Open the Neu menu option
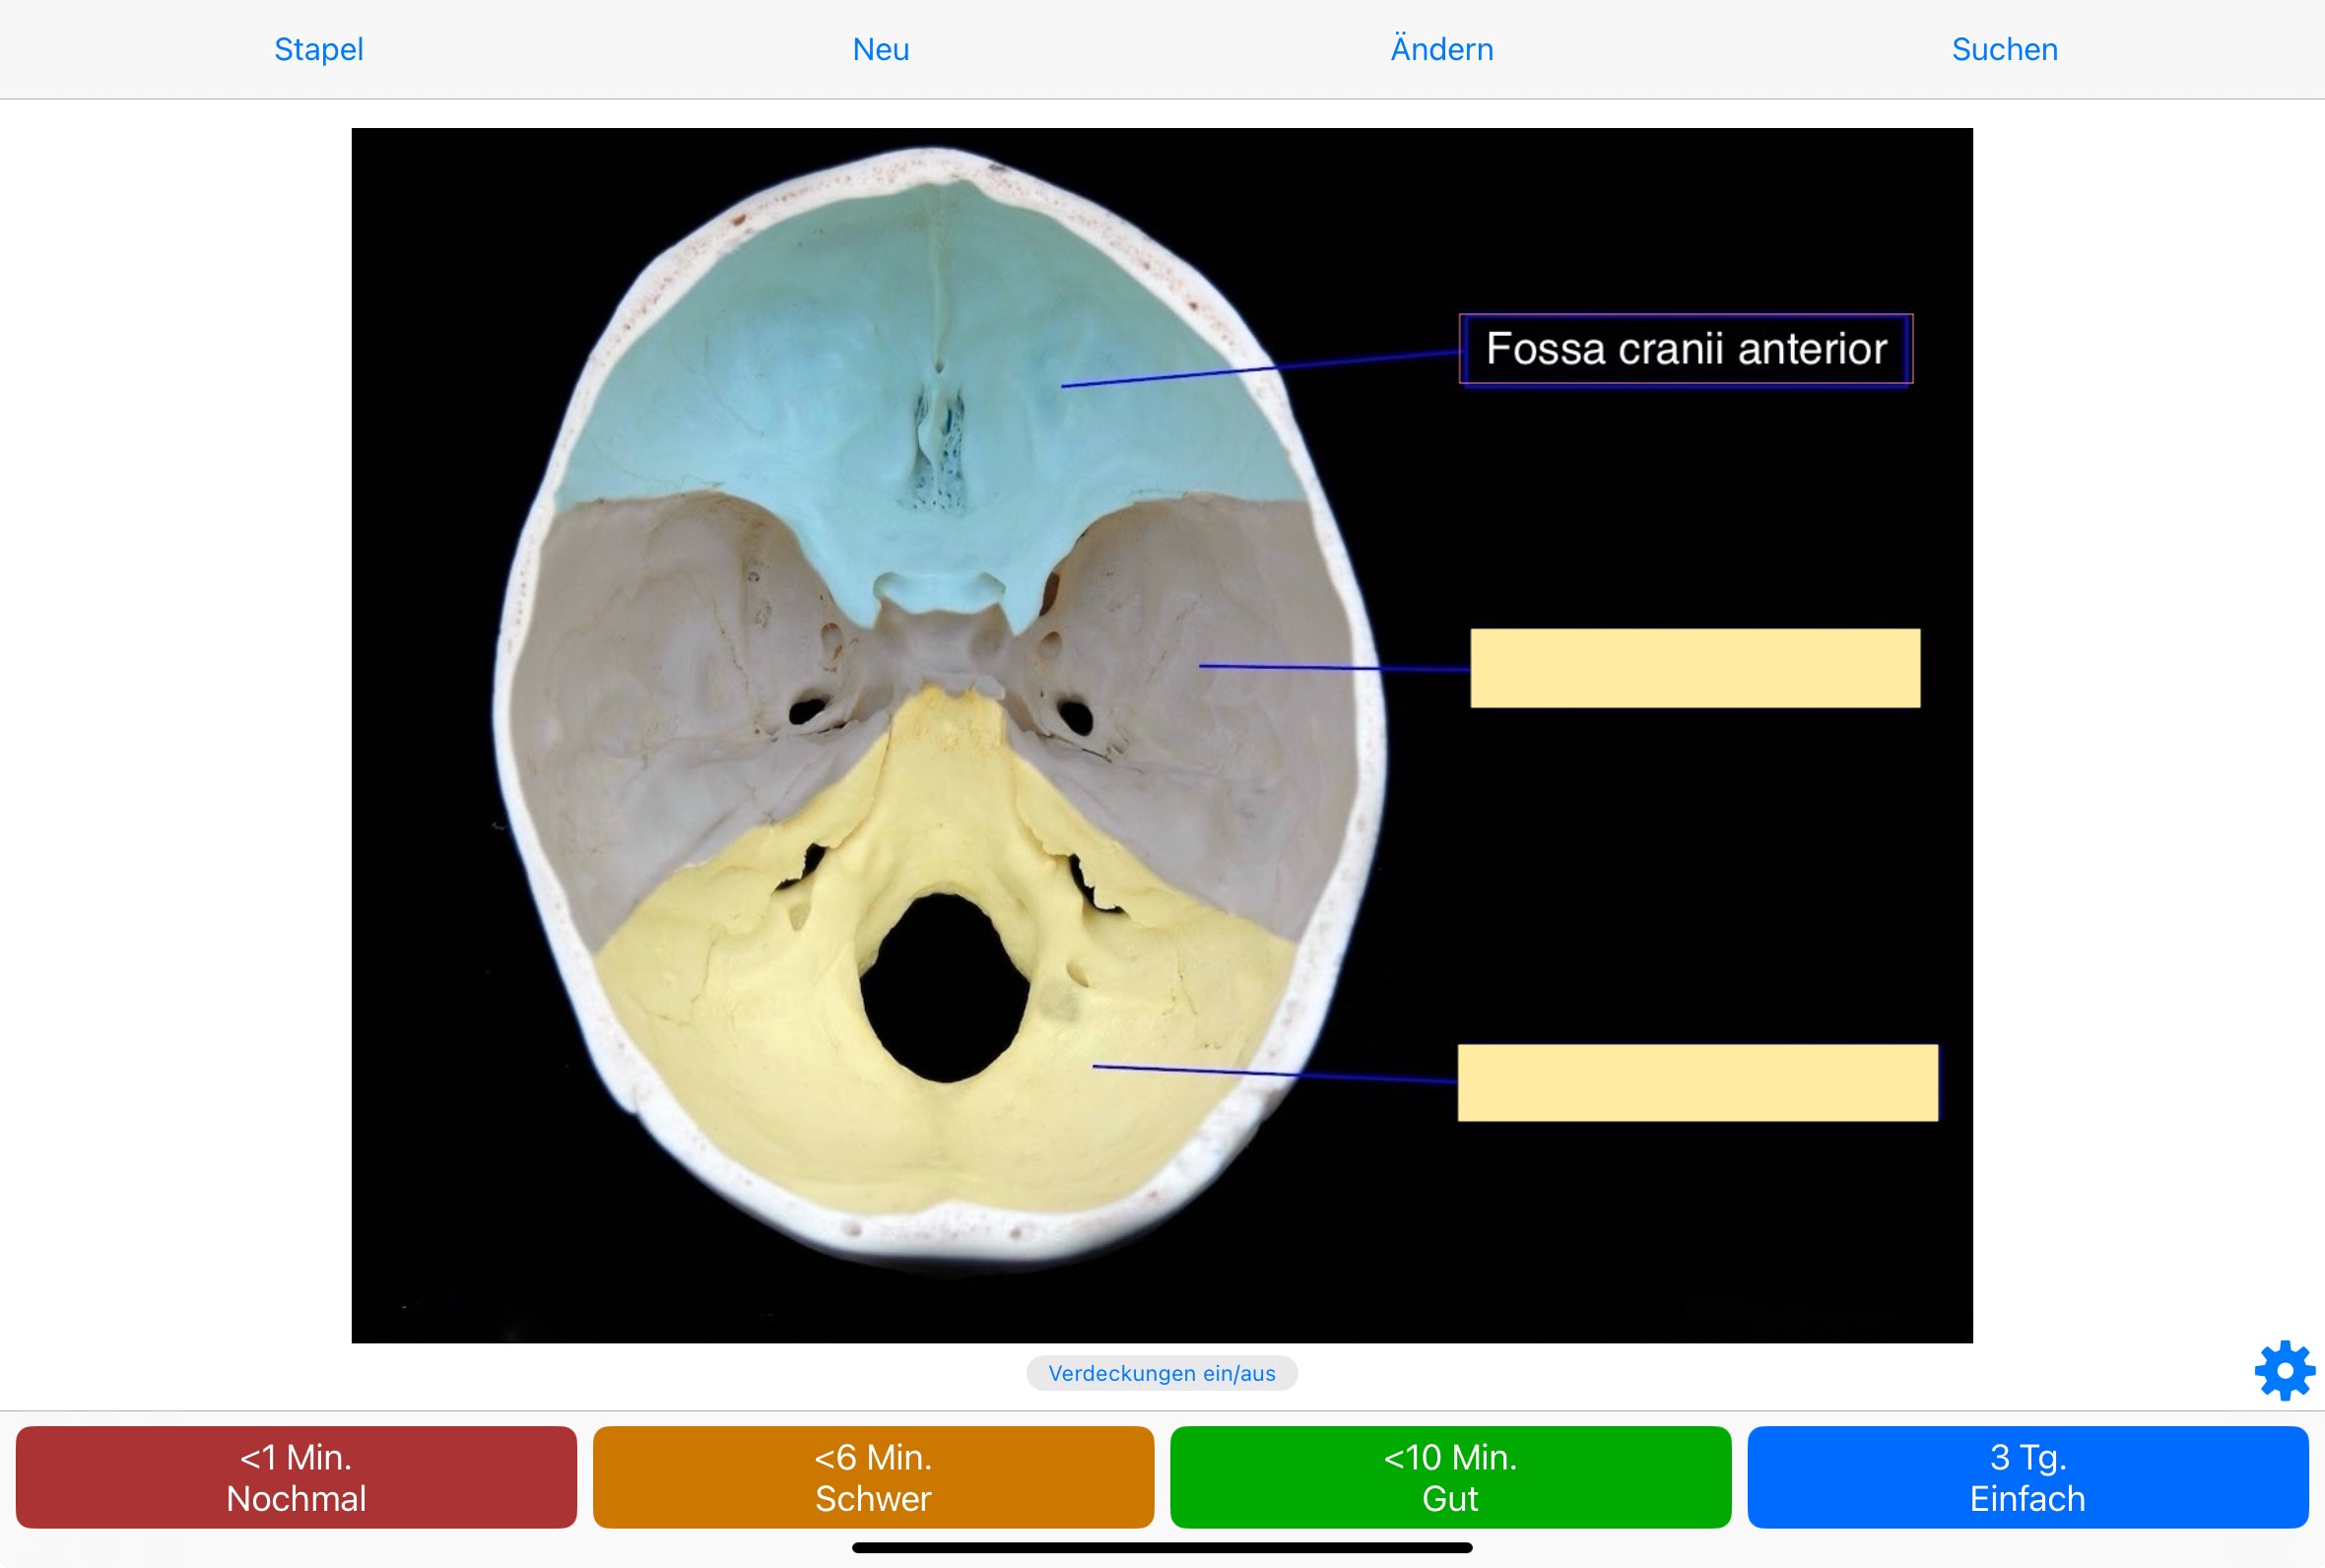The width and height of the screenshot is (2325, 1568). coord(879,48)
